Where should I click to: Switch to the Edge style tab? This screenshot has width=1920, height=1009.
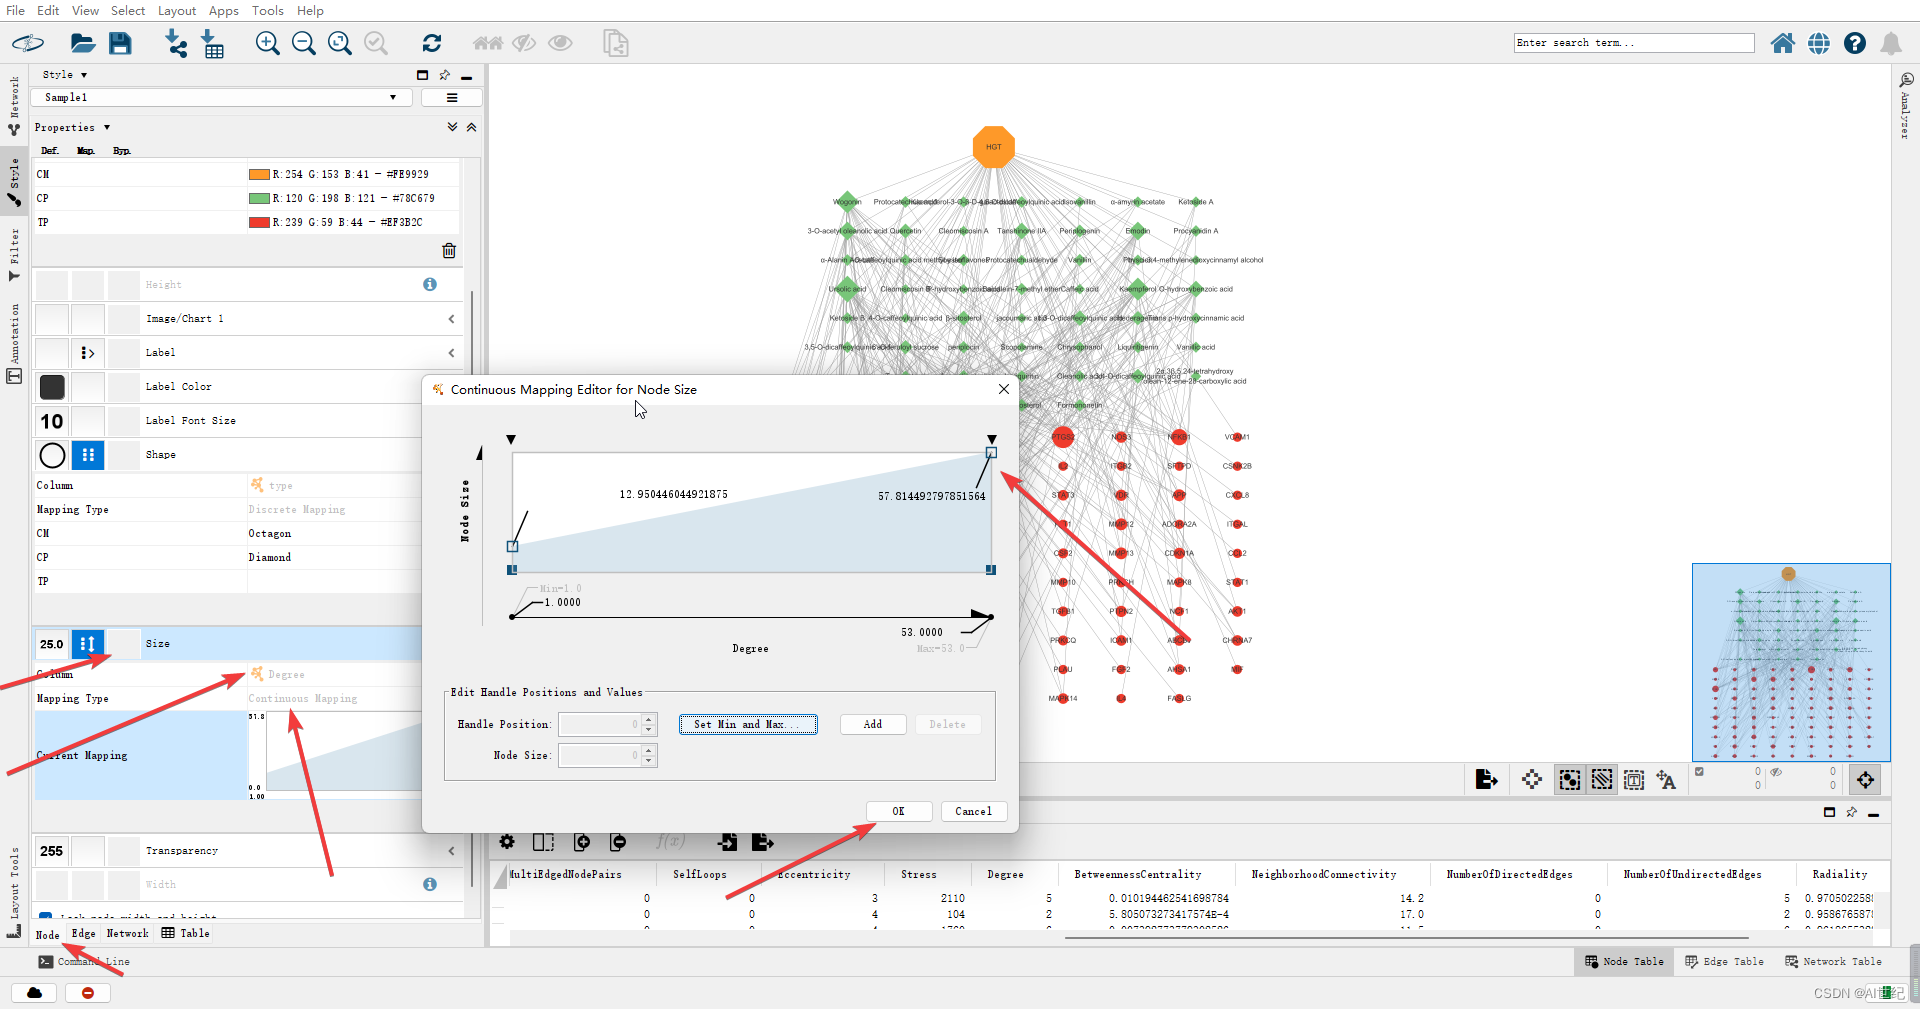(84, 933)
